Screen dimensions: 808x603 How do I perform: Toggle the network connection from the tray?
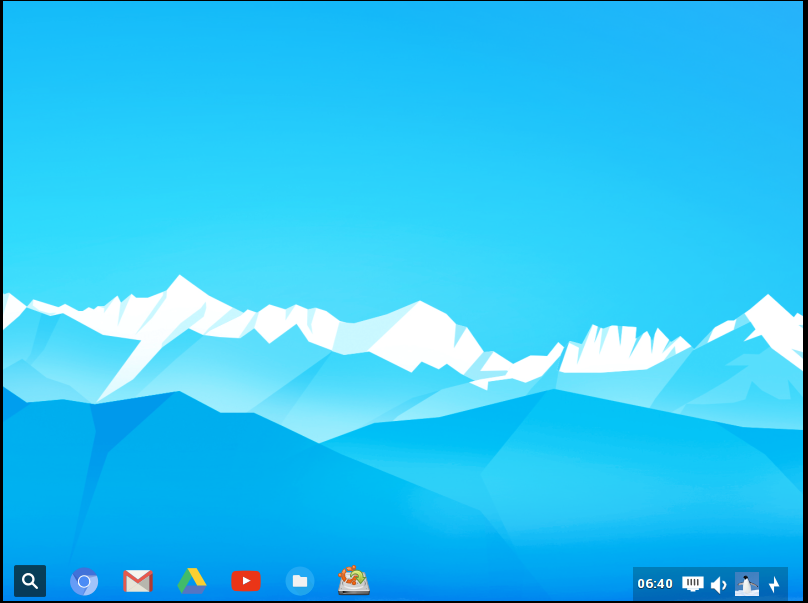coord(692,582)
